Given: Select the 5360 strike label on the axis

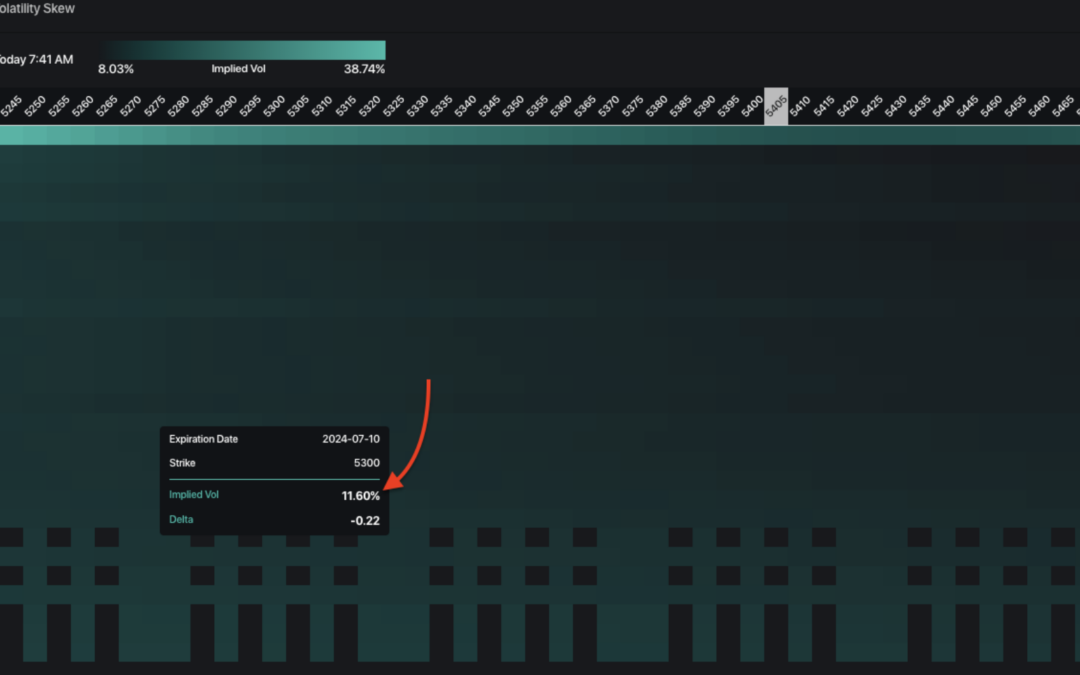Looking at the screenshot, I should tap(561, 106).
